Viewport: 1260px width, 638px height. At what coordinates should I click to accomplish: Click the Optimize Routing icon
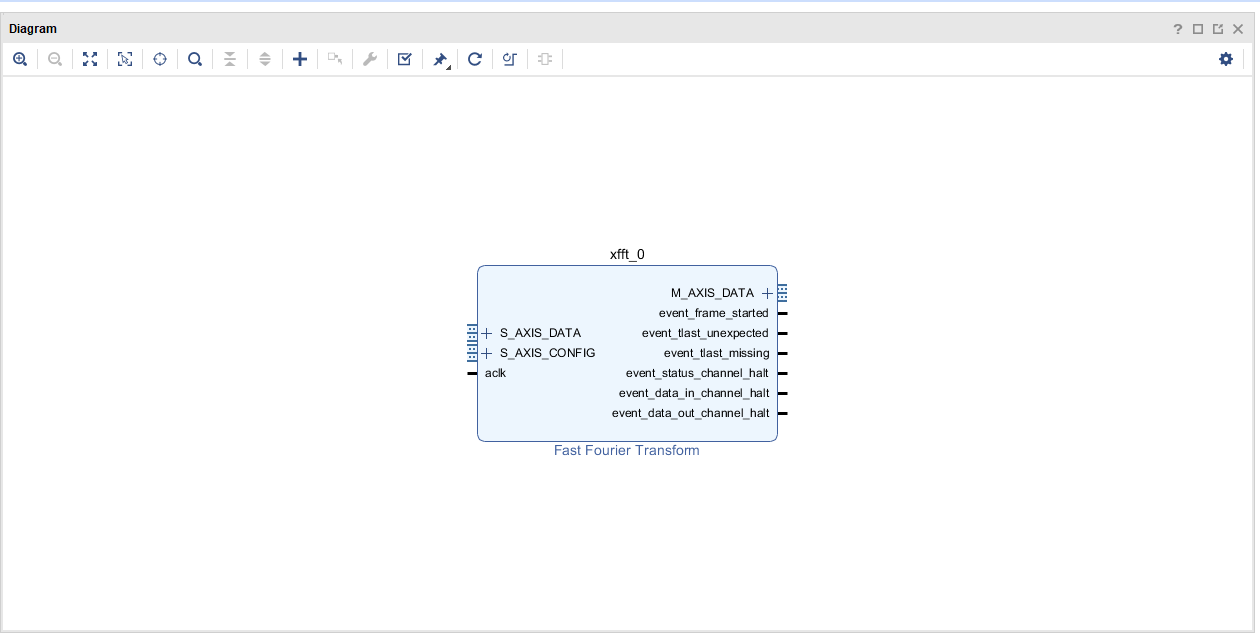point(510,59)
